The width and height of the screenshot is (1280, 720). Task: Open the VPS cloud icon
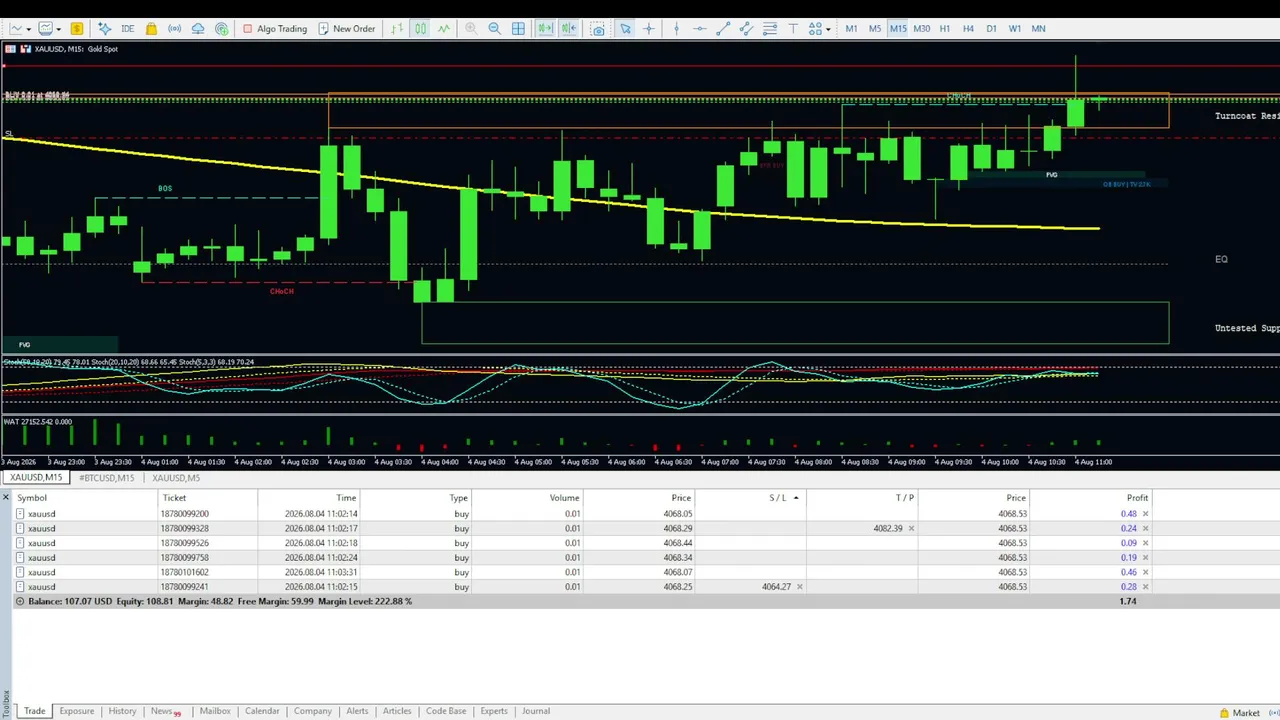pos(198,28)
